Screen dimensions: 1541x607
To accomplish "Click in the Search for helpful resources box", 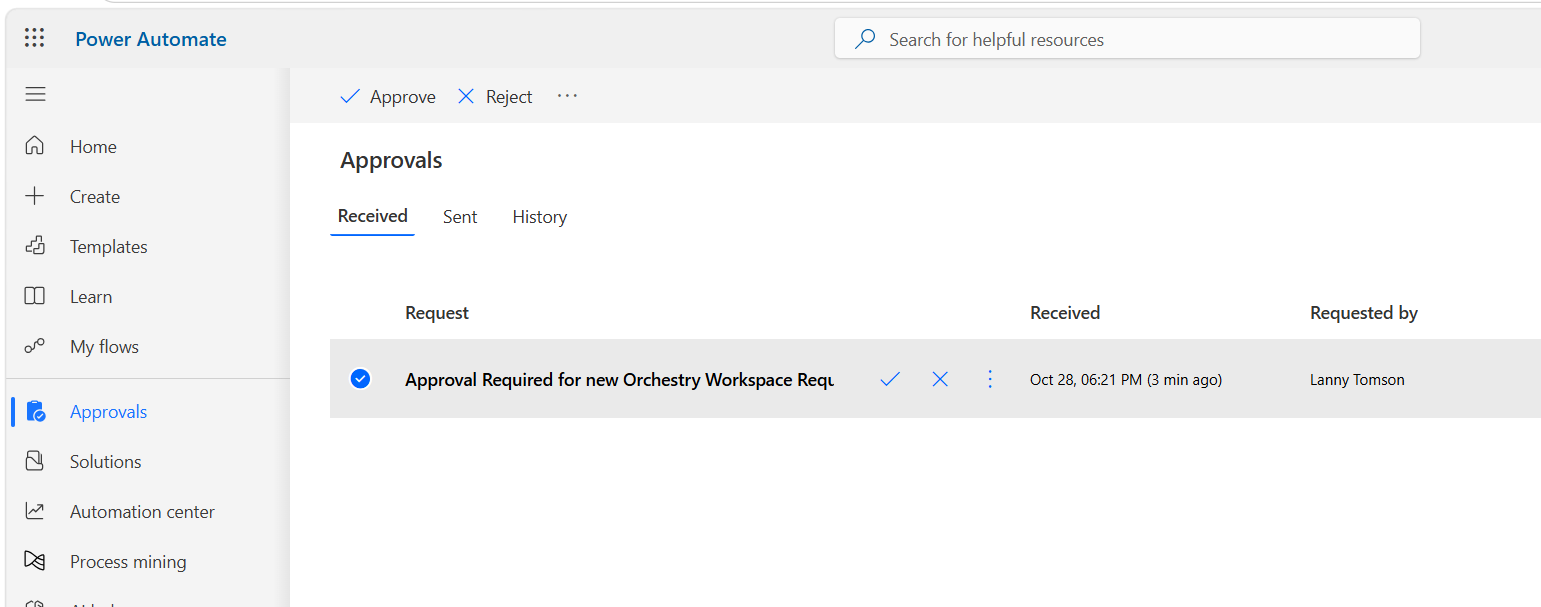I will 1127,39.
